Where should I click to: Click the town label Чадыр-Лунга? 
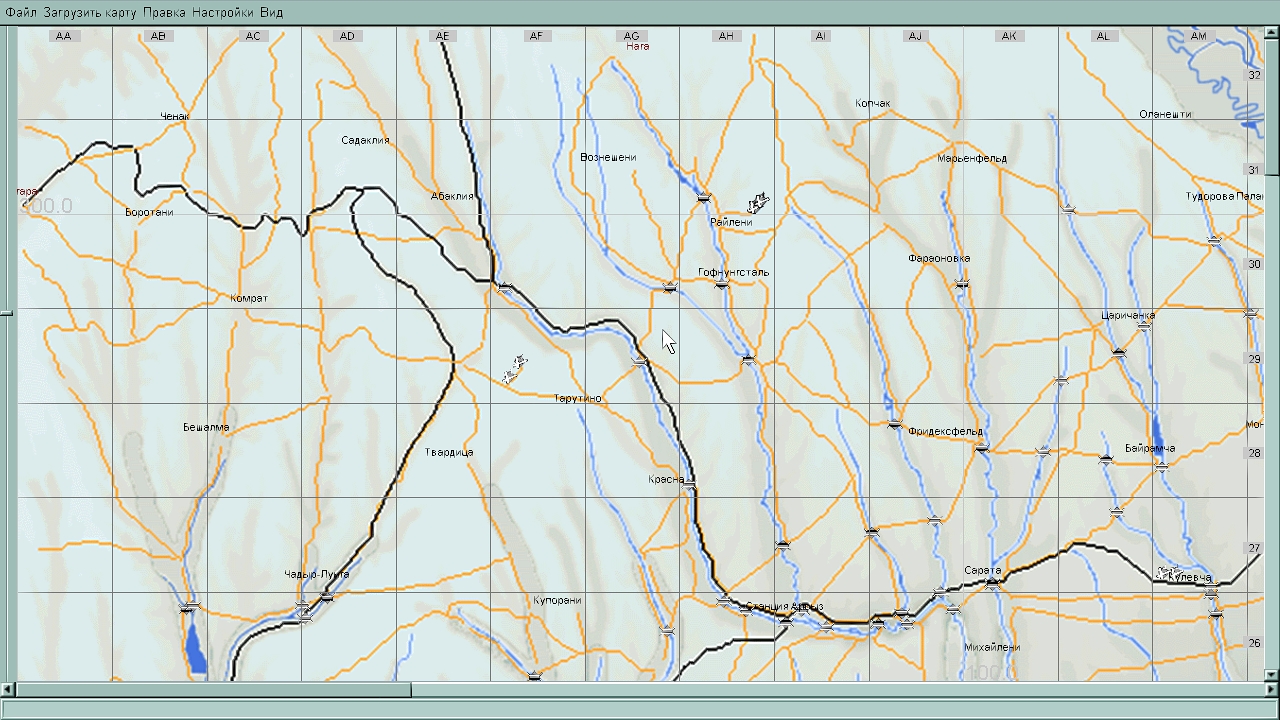tap(316, 574)
